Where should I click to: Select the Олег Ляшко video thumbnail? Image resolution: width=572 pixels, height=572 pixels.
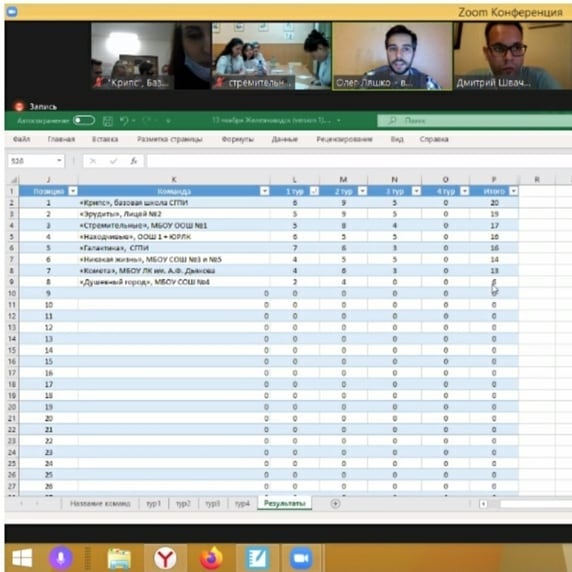click(392, 56)
